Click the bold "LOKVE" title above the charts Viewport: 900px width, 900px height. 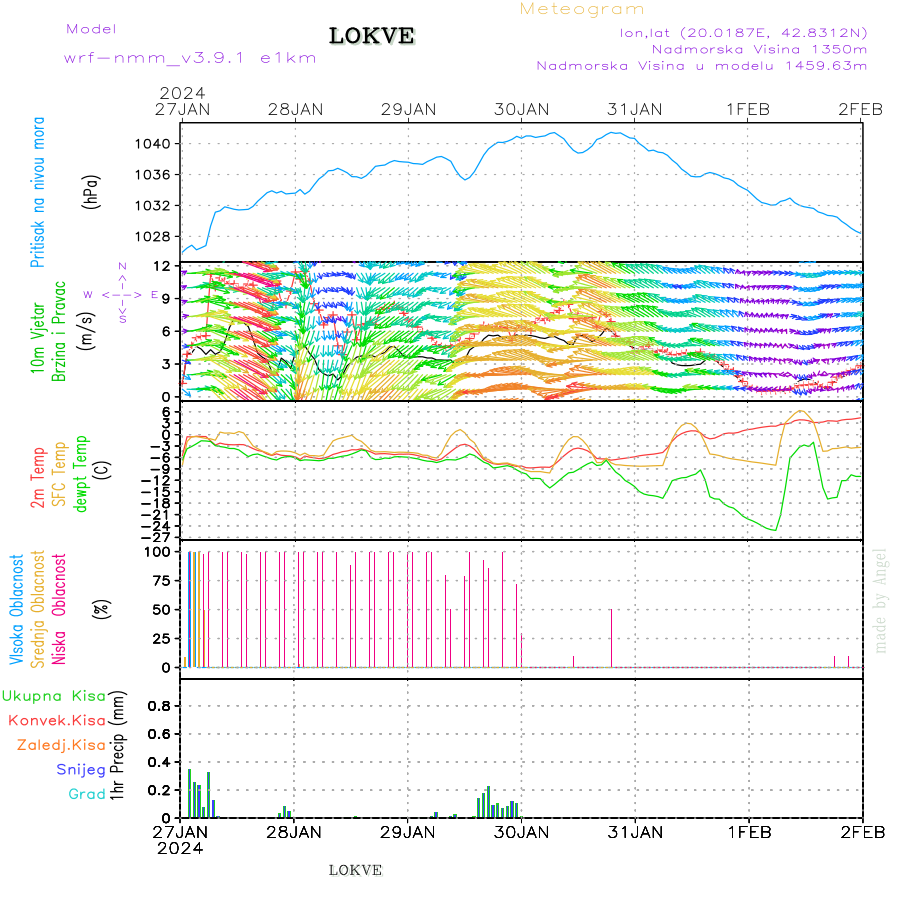click(x=371, y=36)
